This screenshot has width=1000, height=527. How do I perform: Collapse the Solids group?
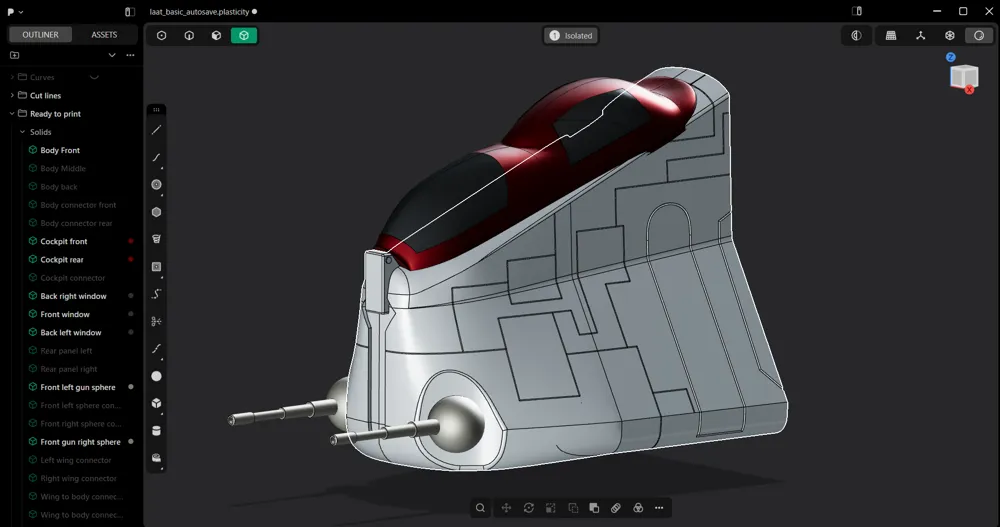pos(22,132)
